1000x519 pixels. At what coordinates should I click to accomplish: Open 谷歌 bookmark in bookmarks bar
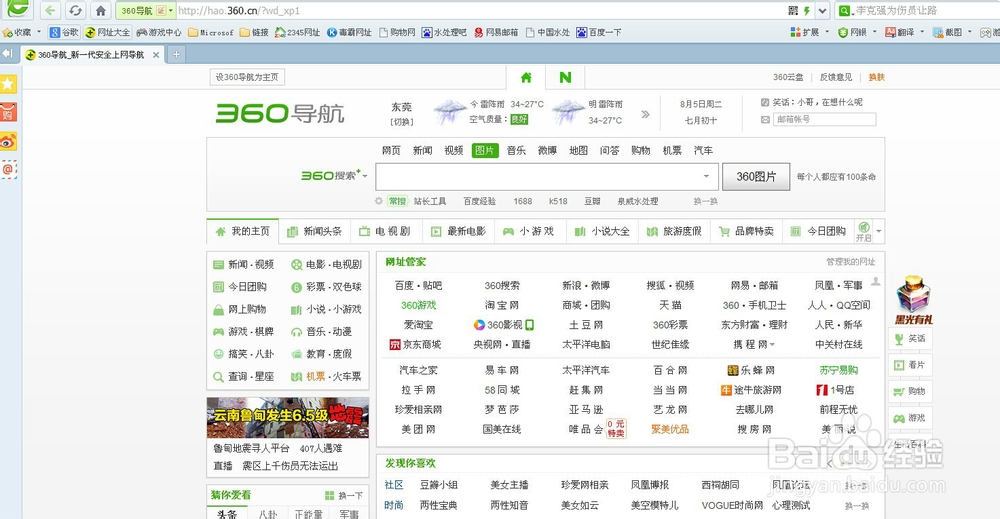64,32
